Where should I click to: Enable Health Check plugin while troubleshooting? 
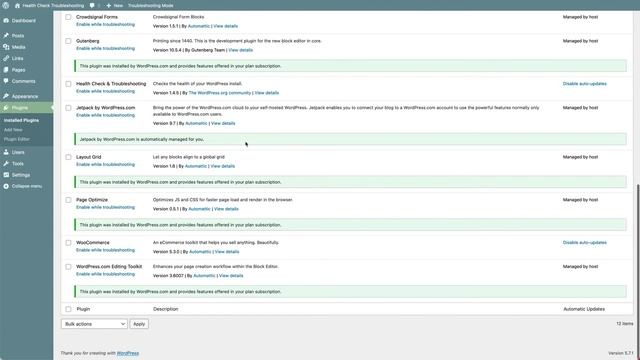click(105, 91)
